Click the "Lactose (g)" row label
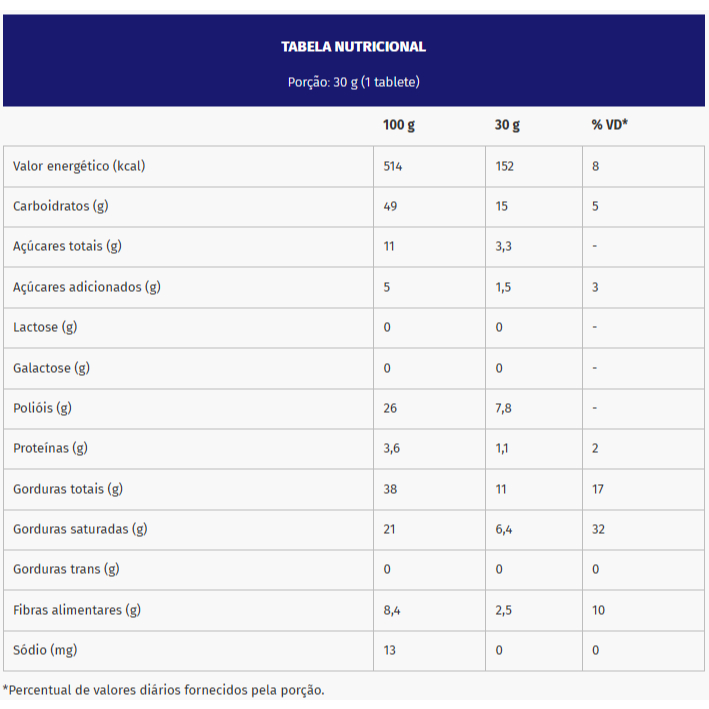 tap(45, 327)
